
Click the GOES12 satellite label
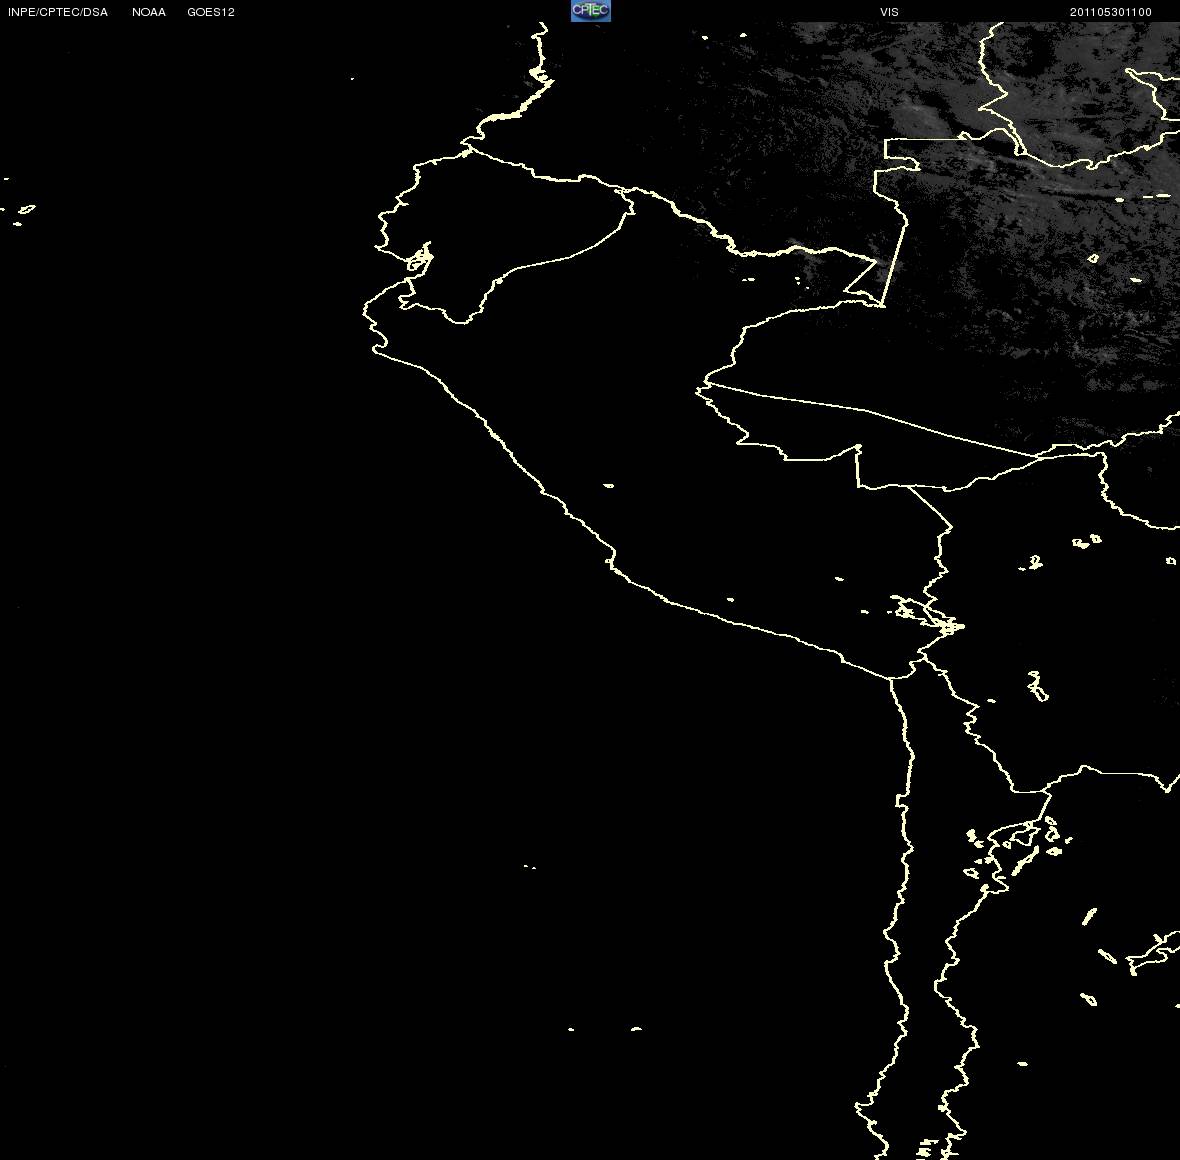(x=211, y=12)
